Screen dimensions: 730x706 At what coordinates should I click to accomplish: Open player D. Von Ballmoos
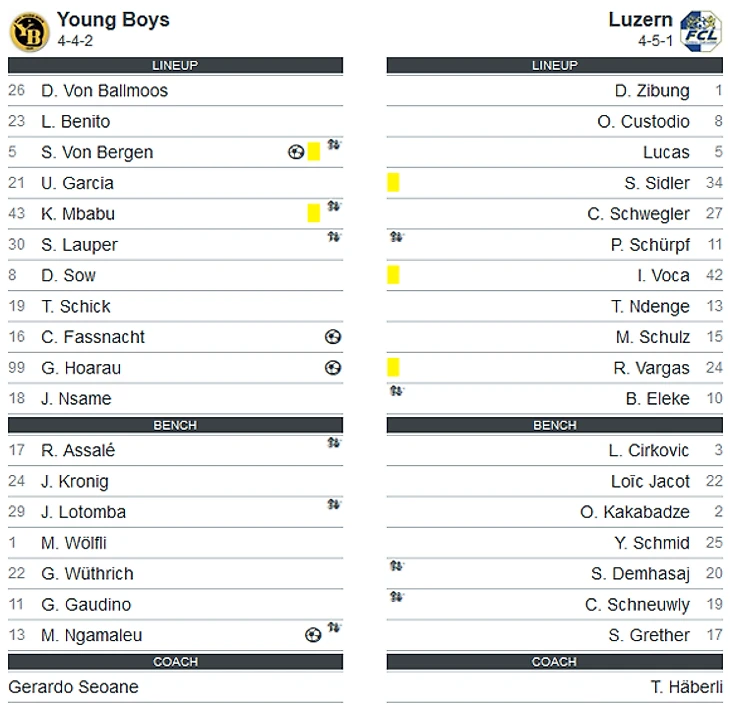104,91
